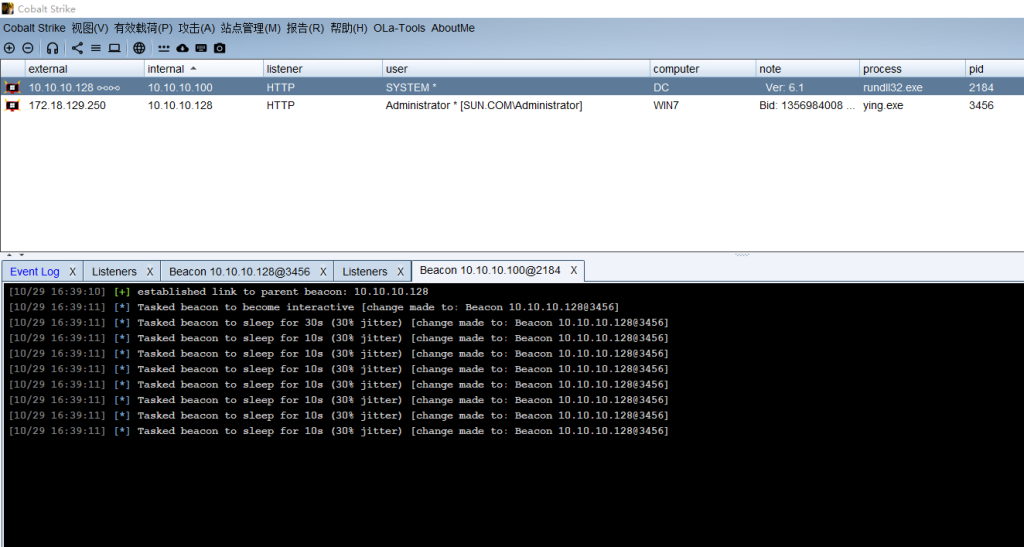
Task: Sort by the note column header
Action: (807, 69)
